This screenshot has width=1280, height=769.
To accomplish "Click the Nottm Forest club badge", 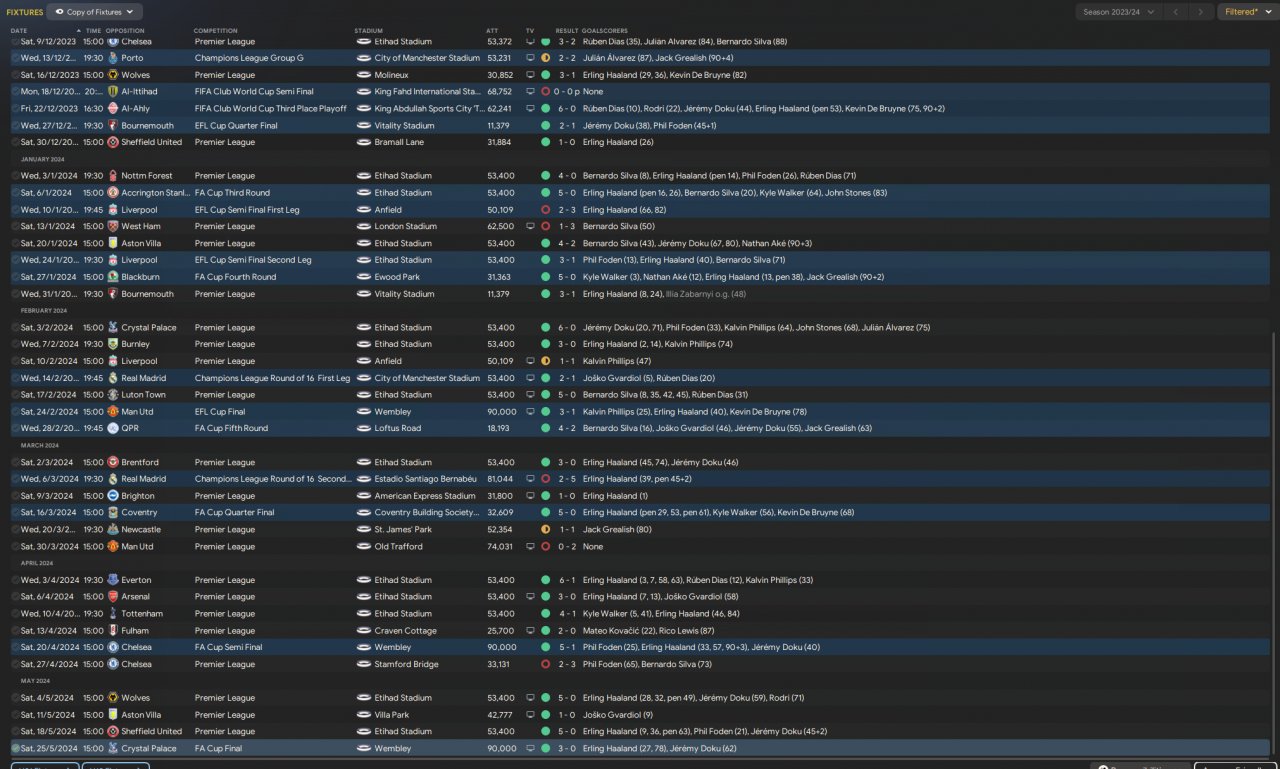I will tap(113, 176).
